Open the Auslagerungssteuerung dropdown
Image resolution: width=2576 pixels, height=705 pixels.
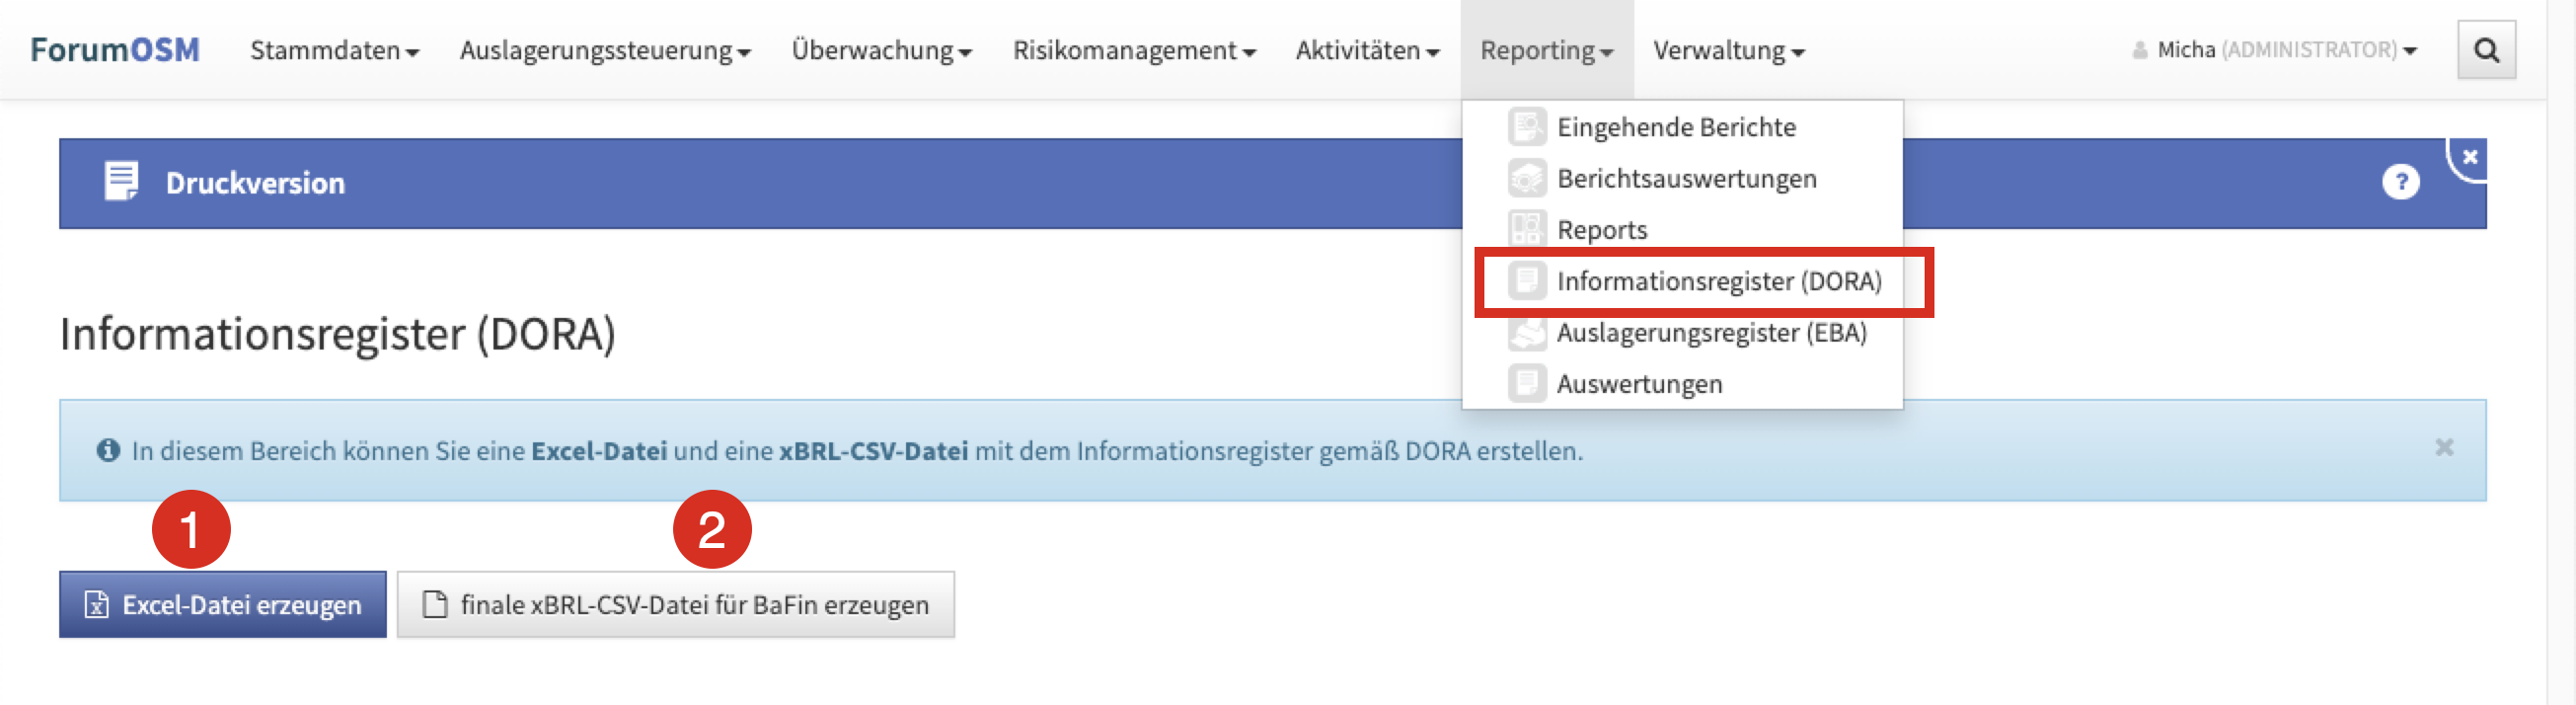click(604, 50)
